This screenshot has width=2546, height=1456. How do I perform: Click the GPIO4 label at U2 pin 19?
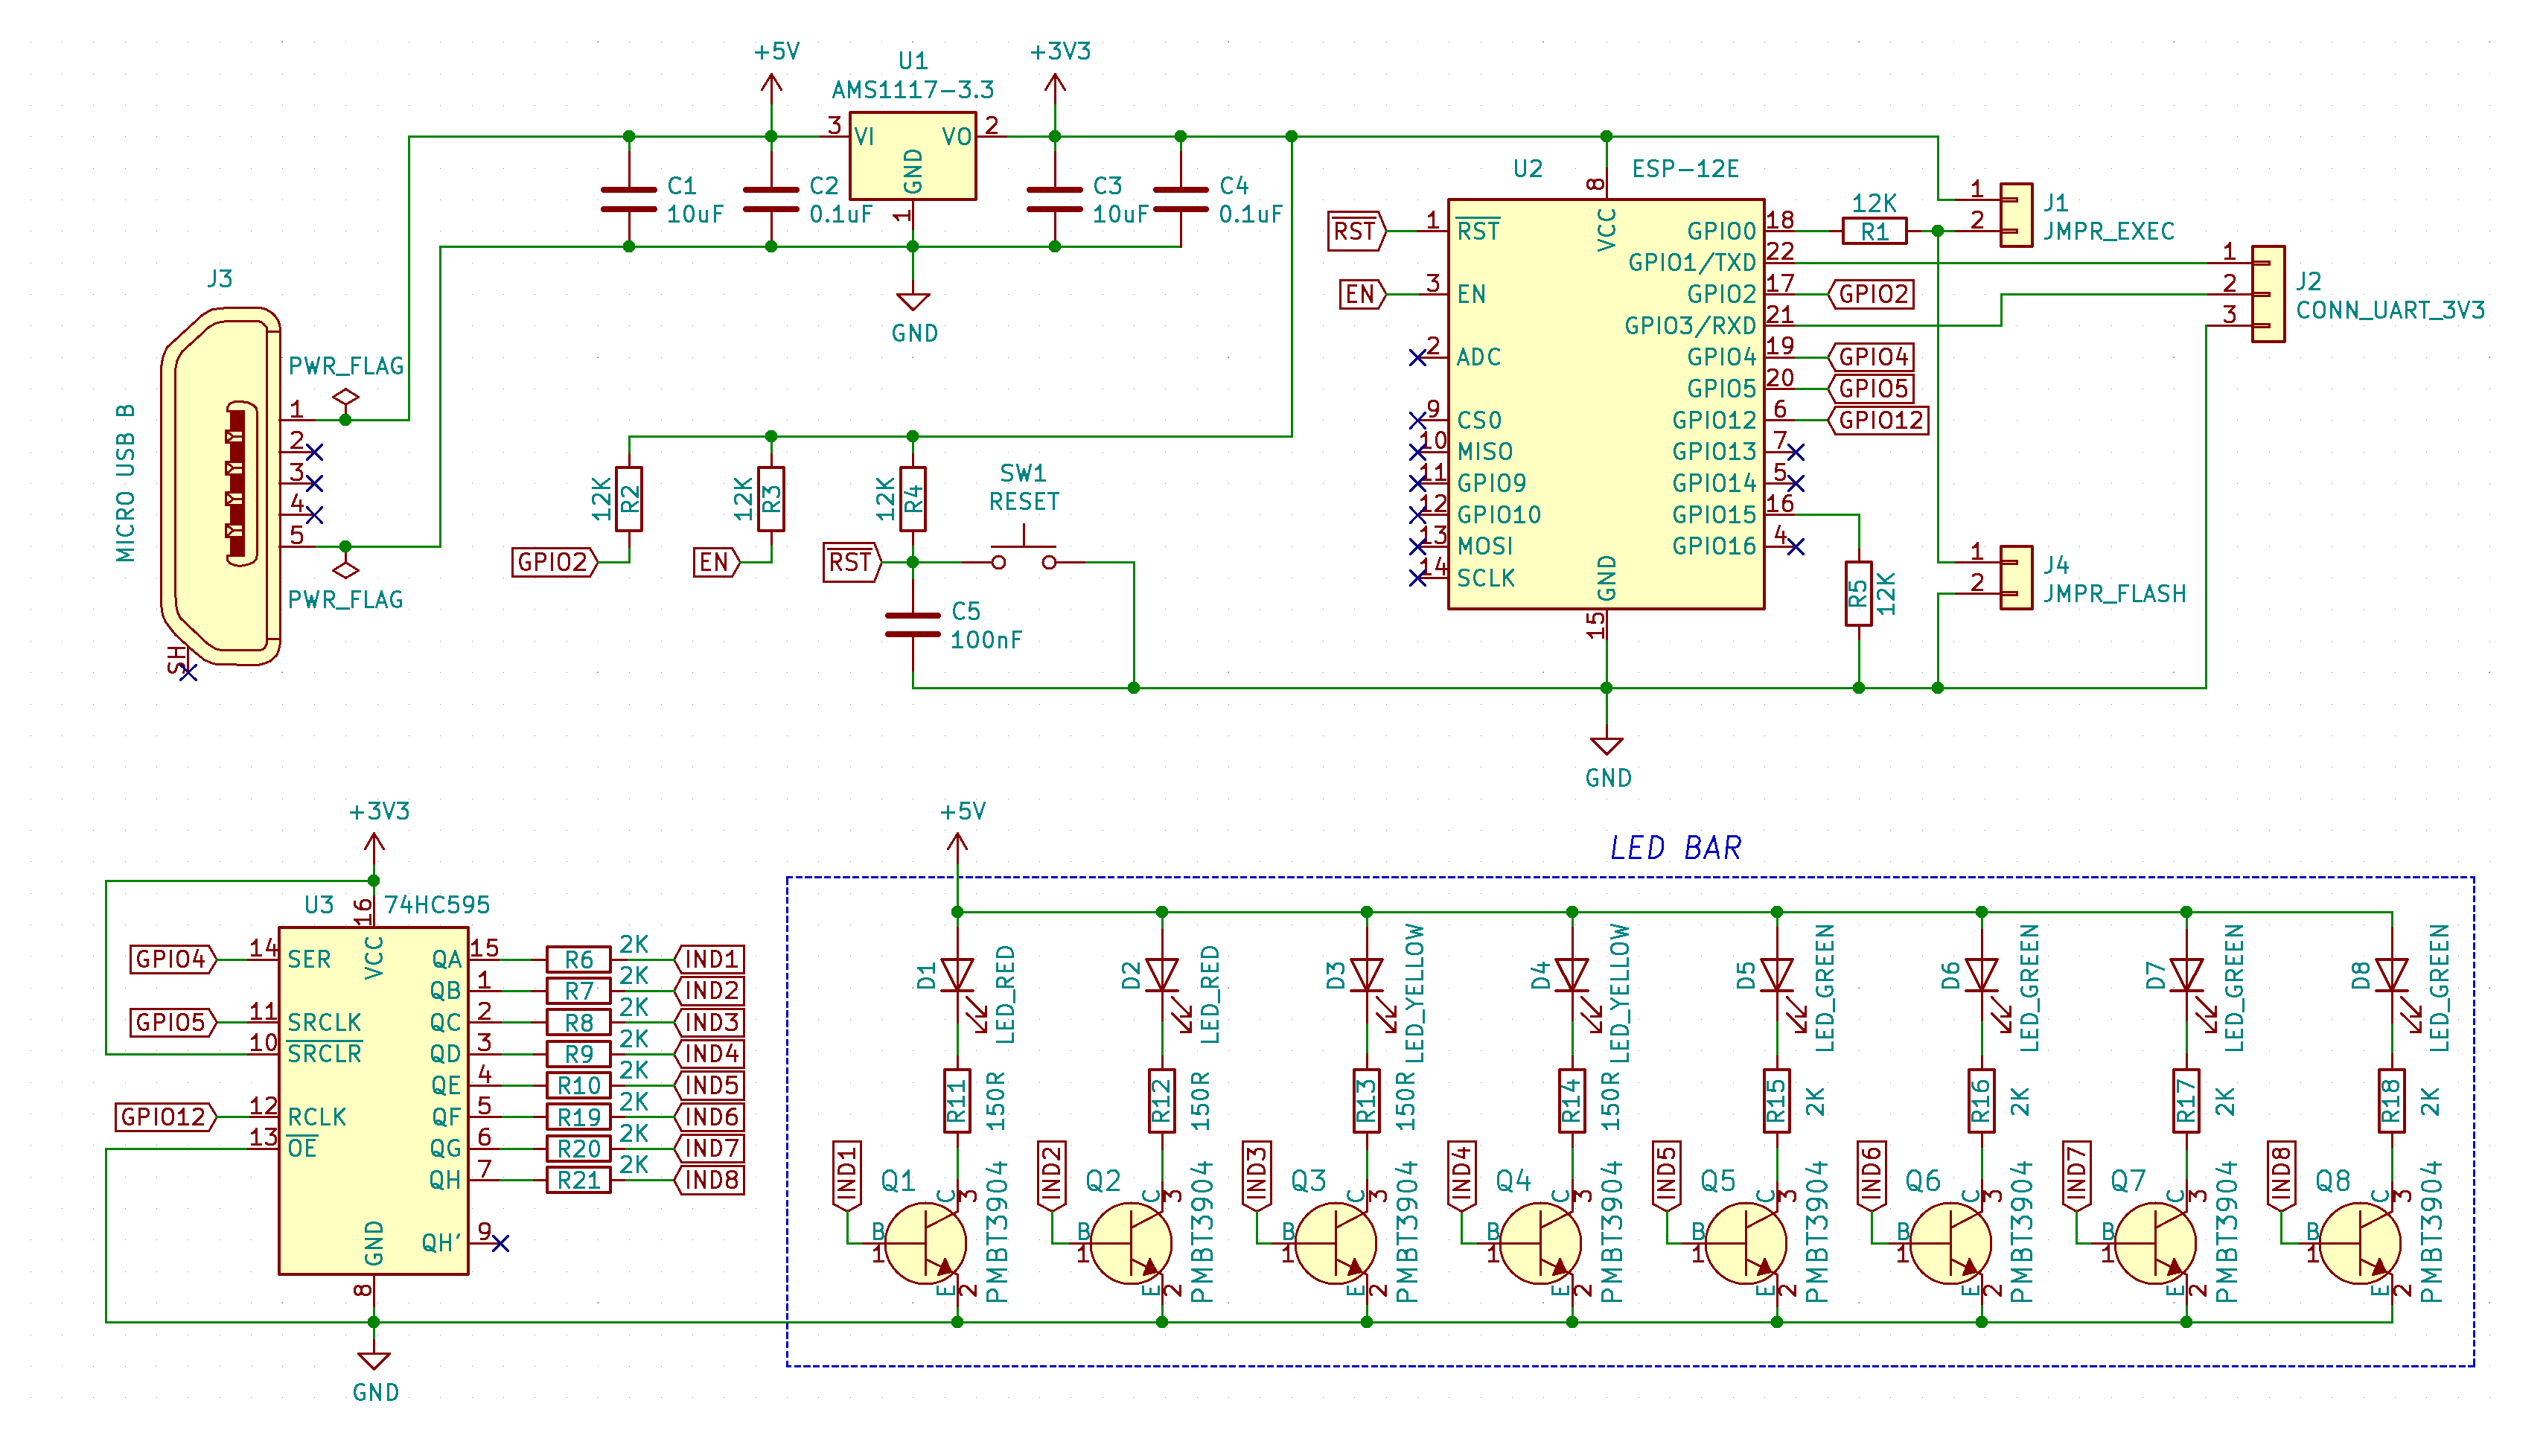[x=1871, y=357]
